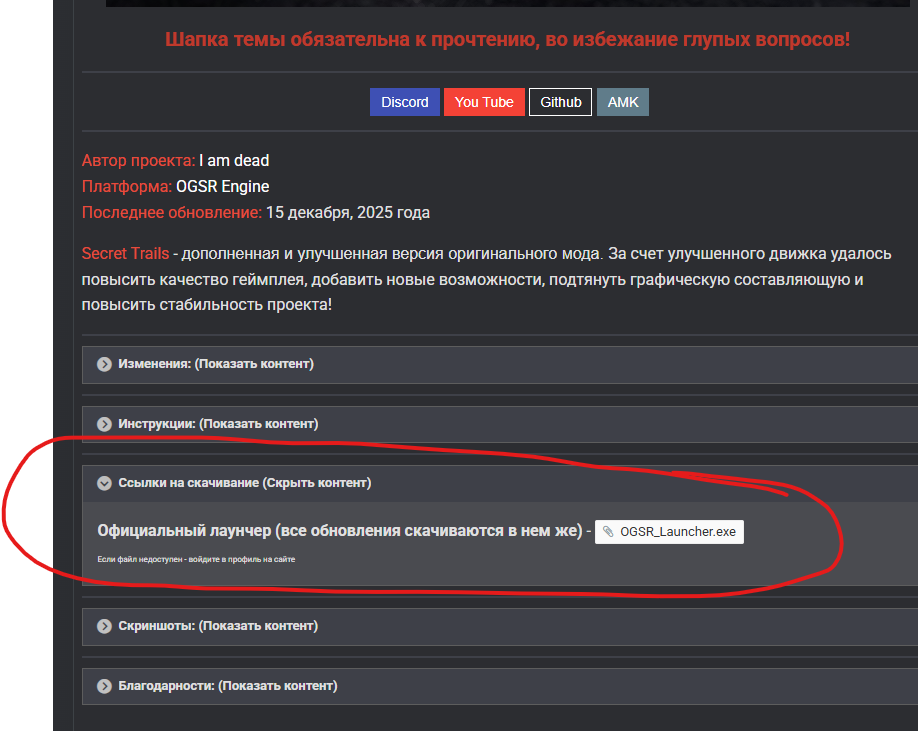The width and height of the screenshot is (918, 731).
Task: Click the Если файл недоступен note
Action: (x=196, y=559)
